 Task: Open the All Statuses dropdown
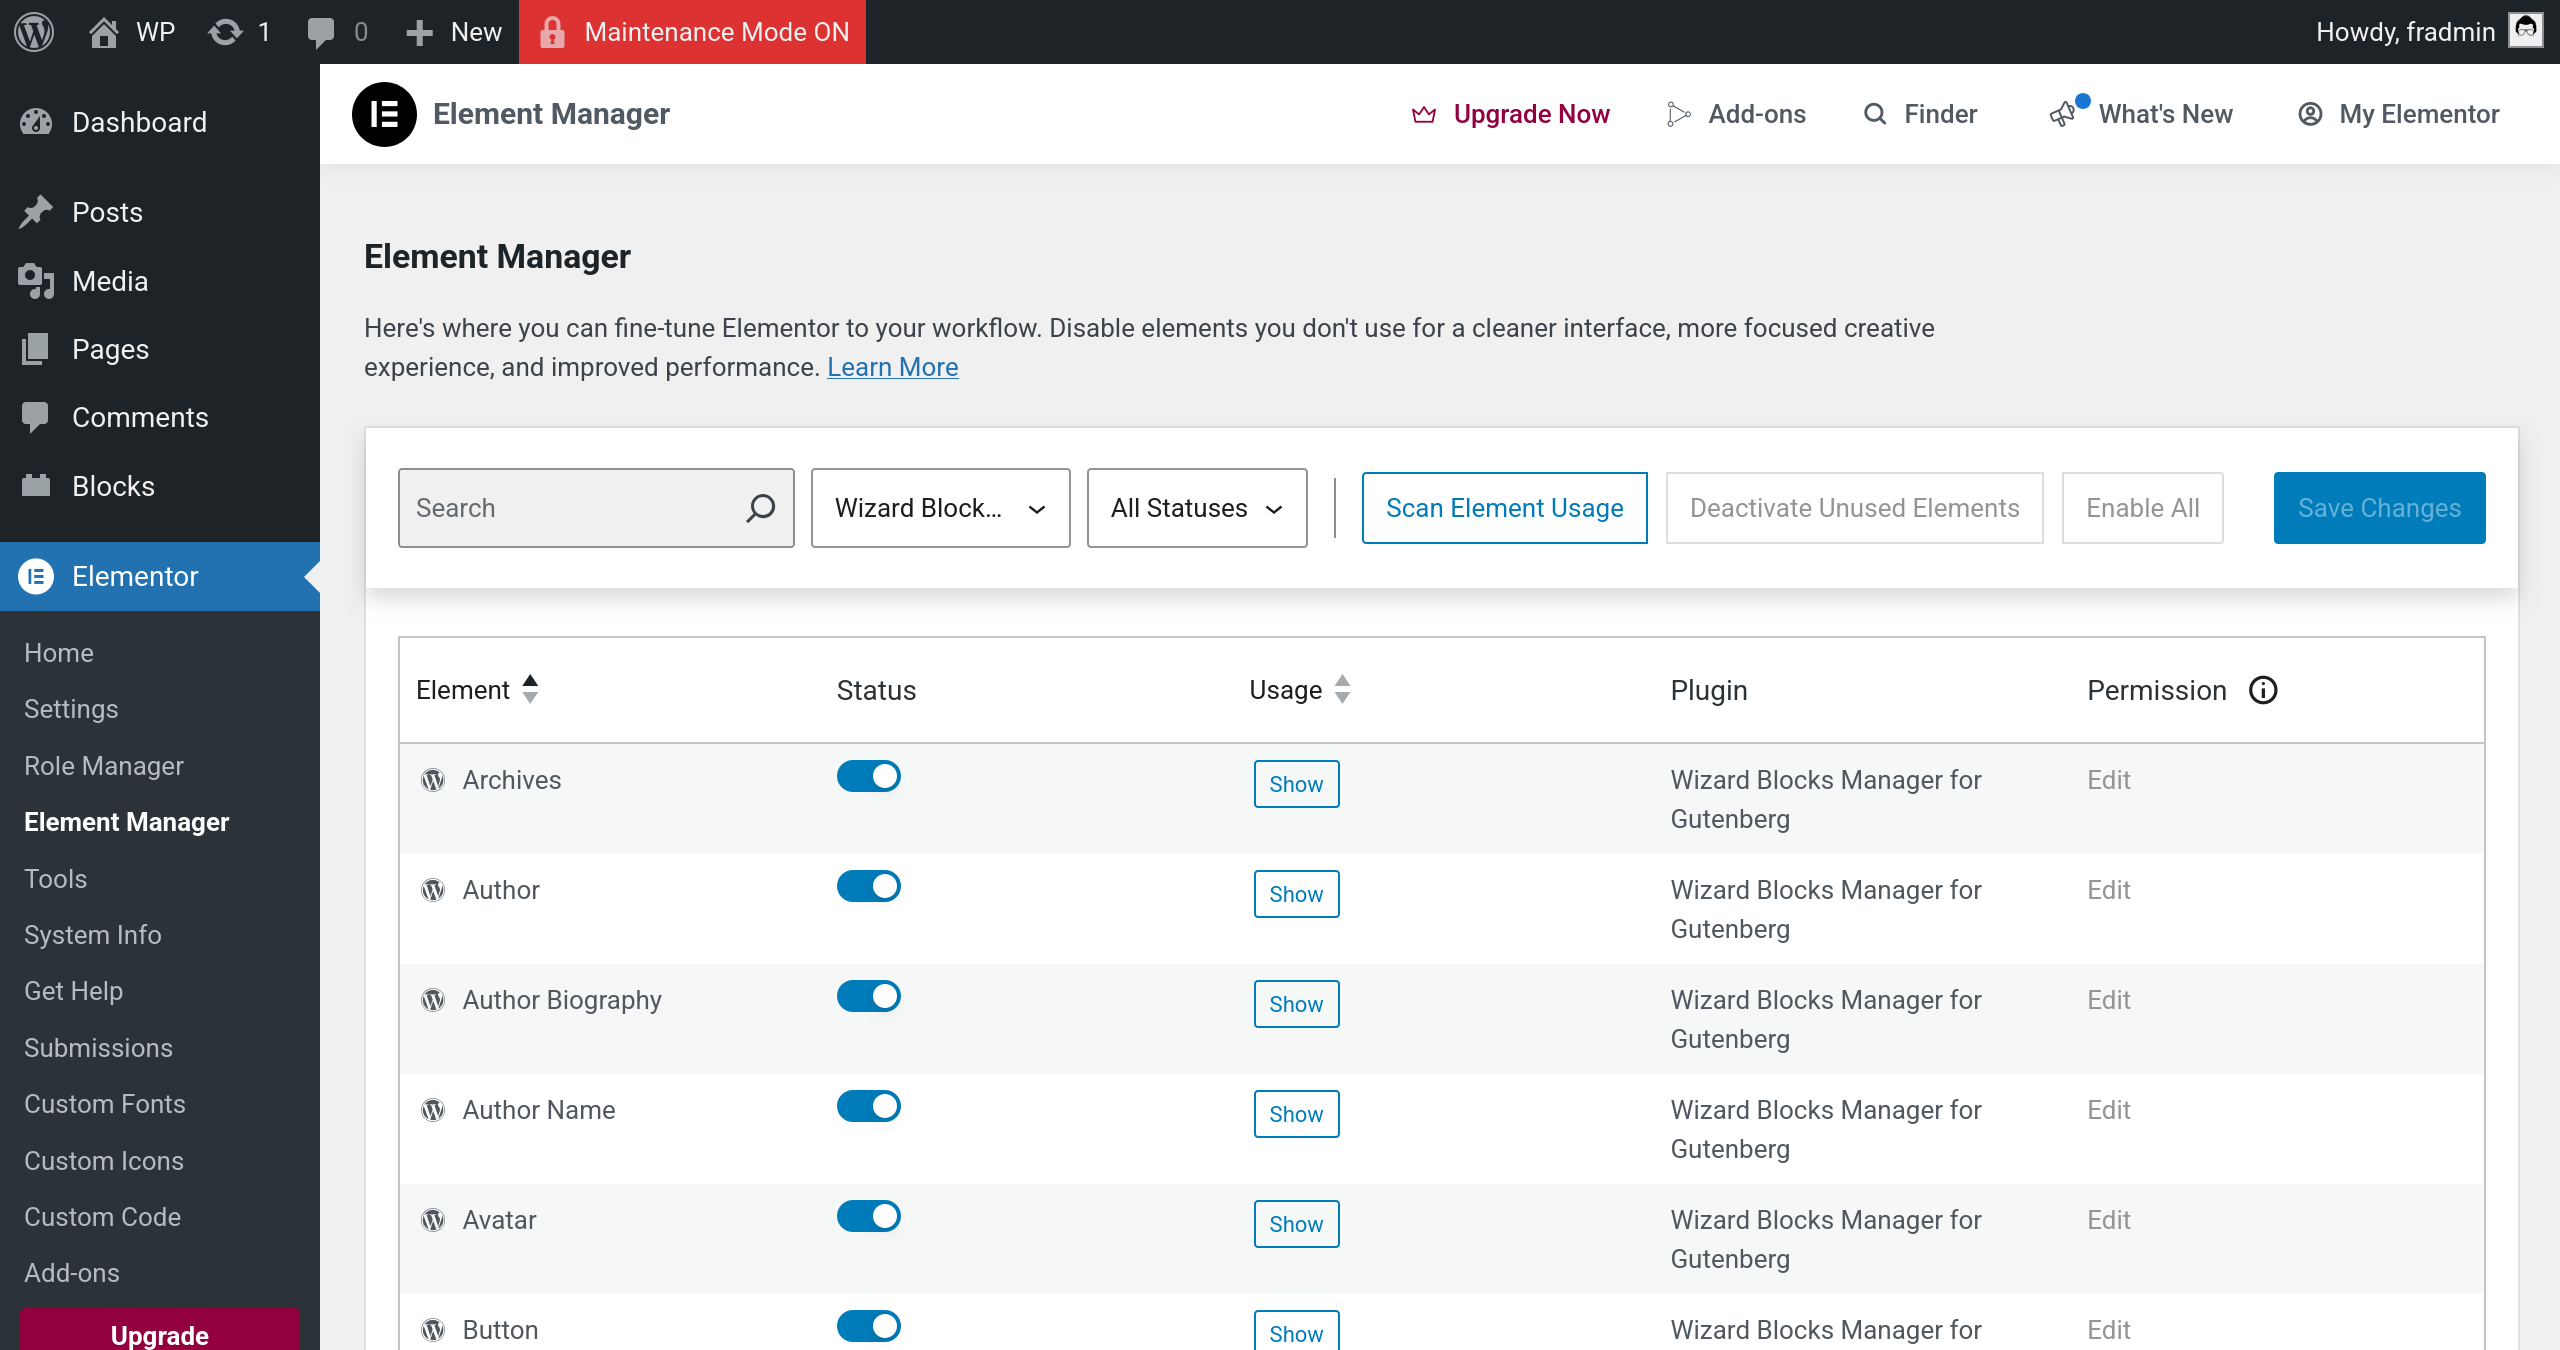pyautogui.click(x=1197, y=508)
